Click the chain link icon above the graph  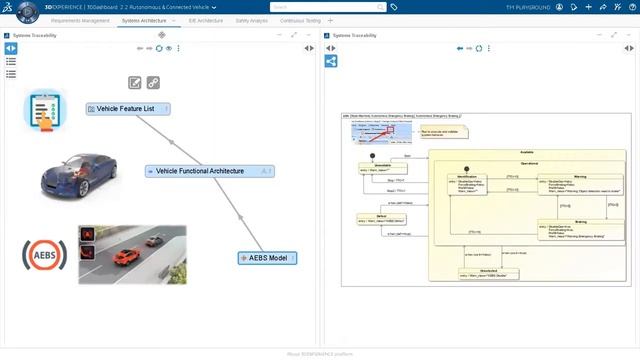tap(153, 83)
